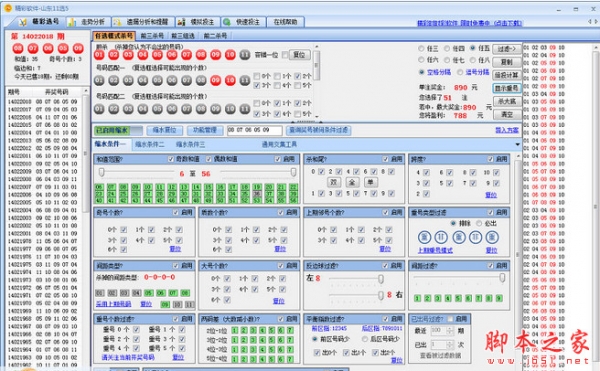This screenshot has width=600, height=371.
Task: Select the 任三 radio button
Action: pyautogui.click(x=421, y=49)
